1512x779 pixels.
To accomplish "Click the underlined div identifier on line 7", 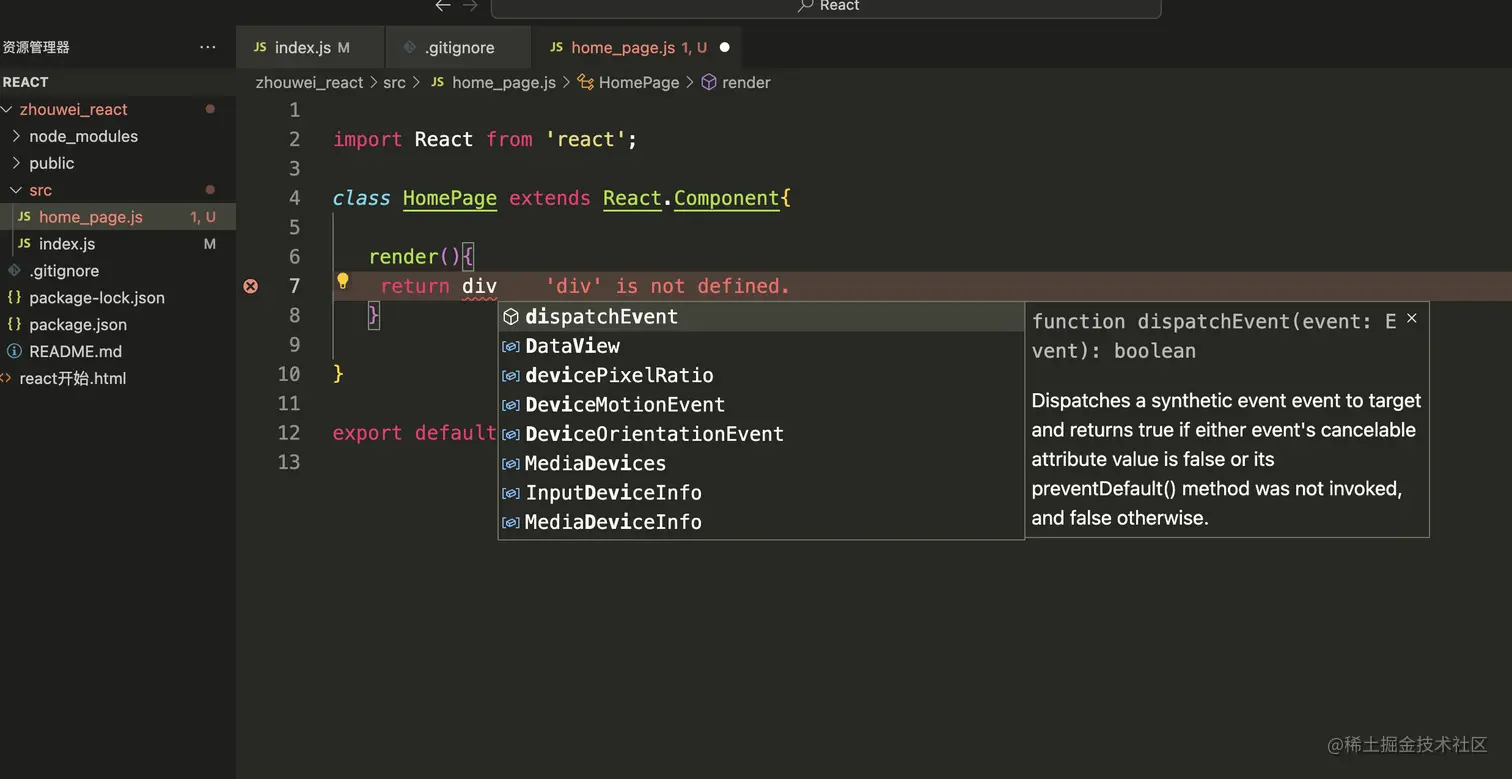I will pos(479,286).
